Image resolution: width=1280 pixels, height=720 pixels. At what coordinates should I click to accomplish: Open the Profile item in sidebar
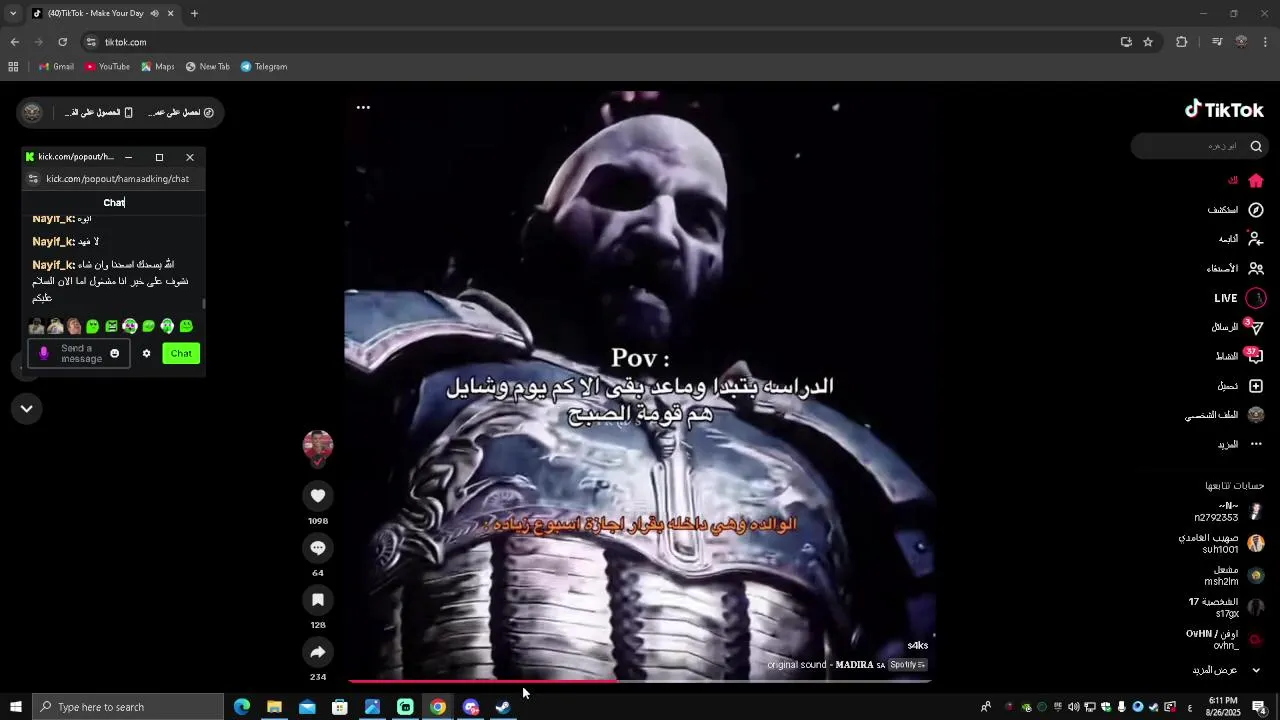tap(1225, 415)
